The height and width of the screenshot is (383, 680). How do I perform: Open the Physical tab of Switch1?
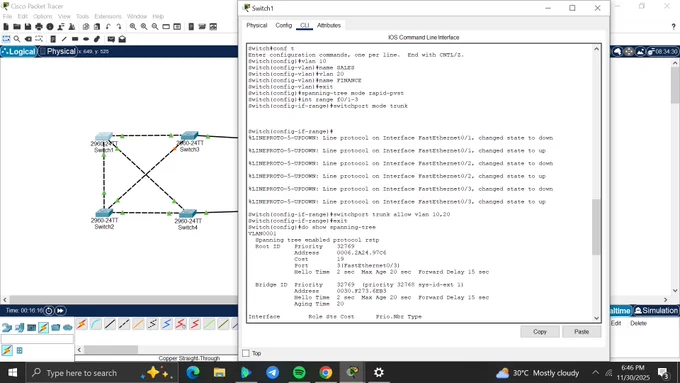coord(257,26)
